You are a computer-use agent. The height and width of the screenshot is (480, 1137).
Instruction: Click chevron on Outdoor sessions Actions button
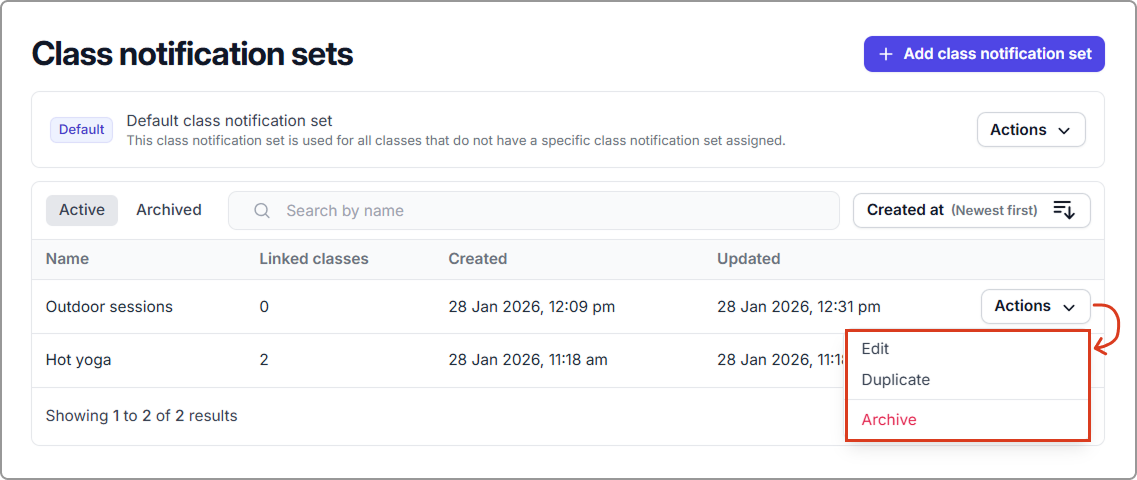point(1069,307)
